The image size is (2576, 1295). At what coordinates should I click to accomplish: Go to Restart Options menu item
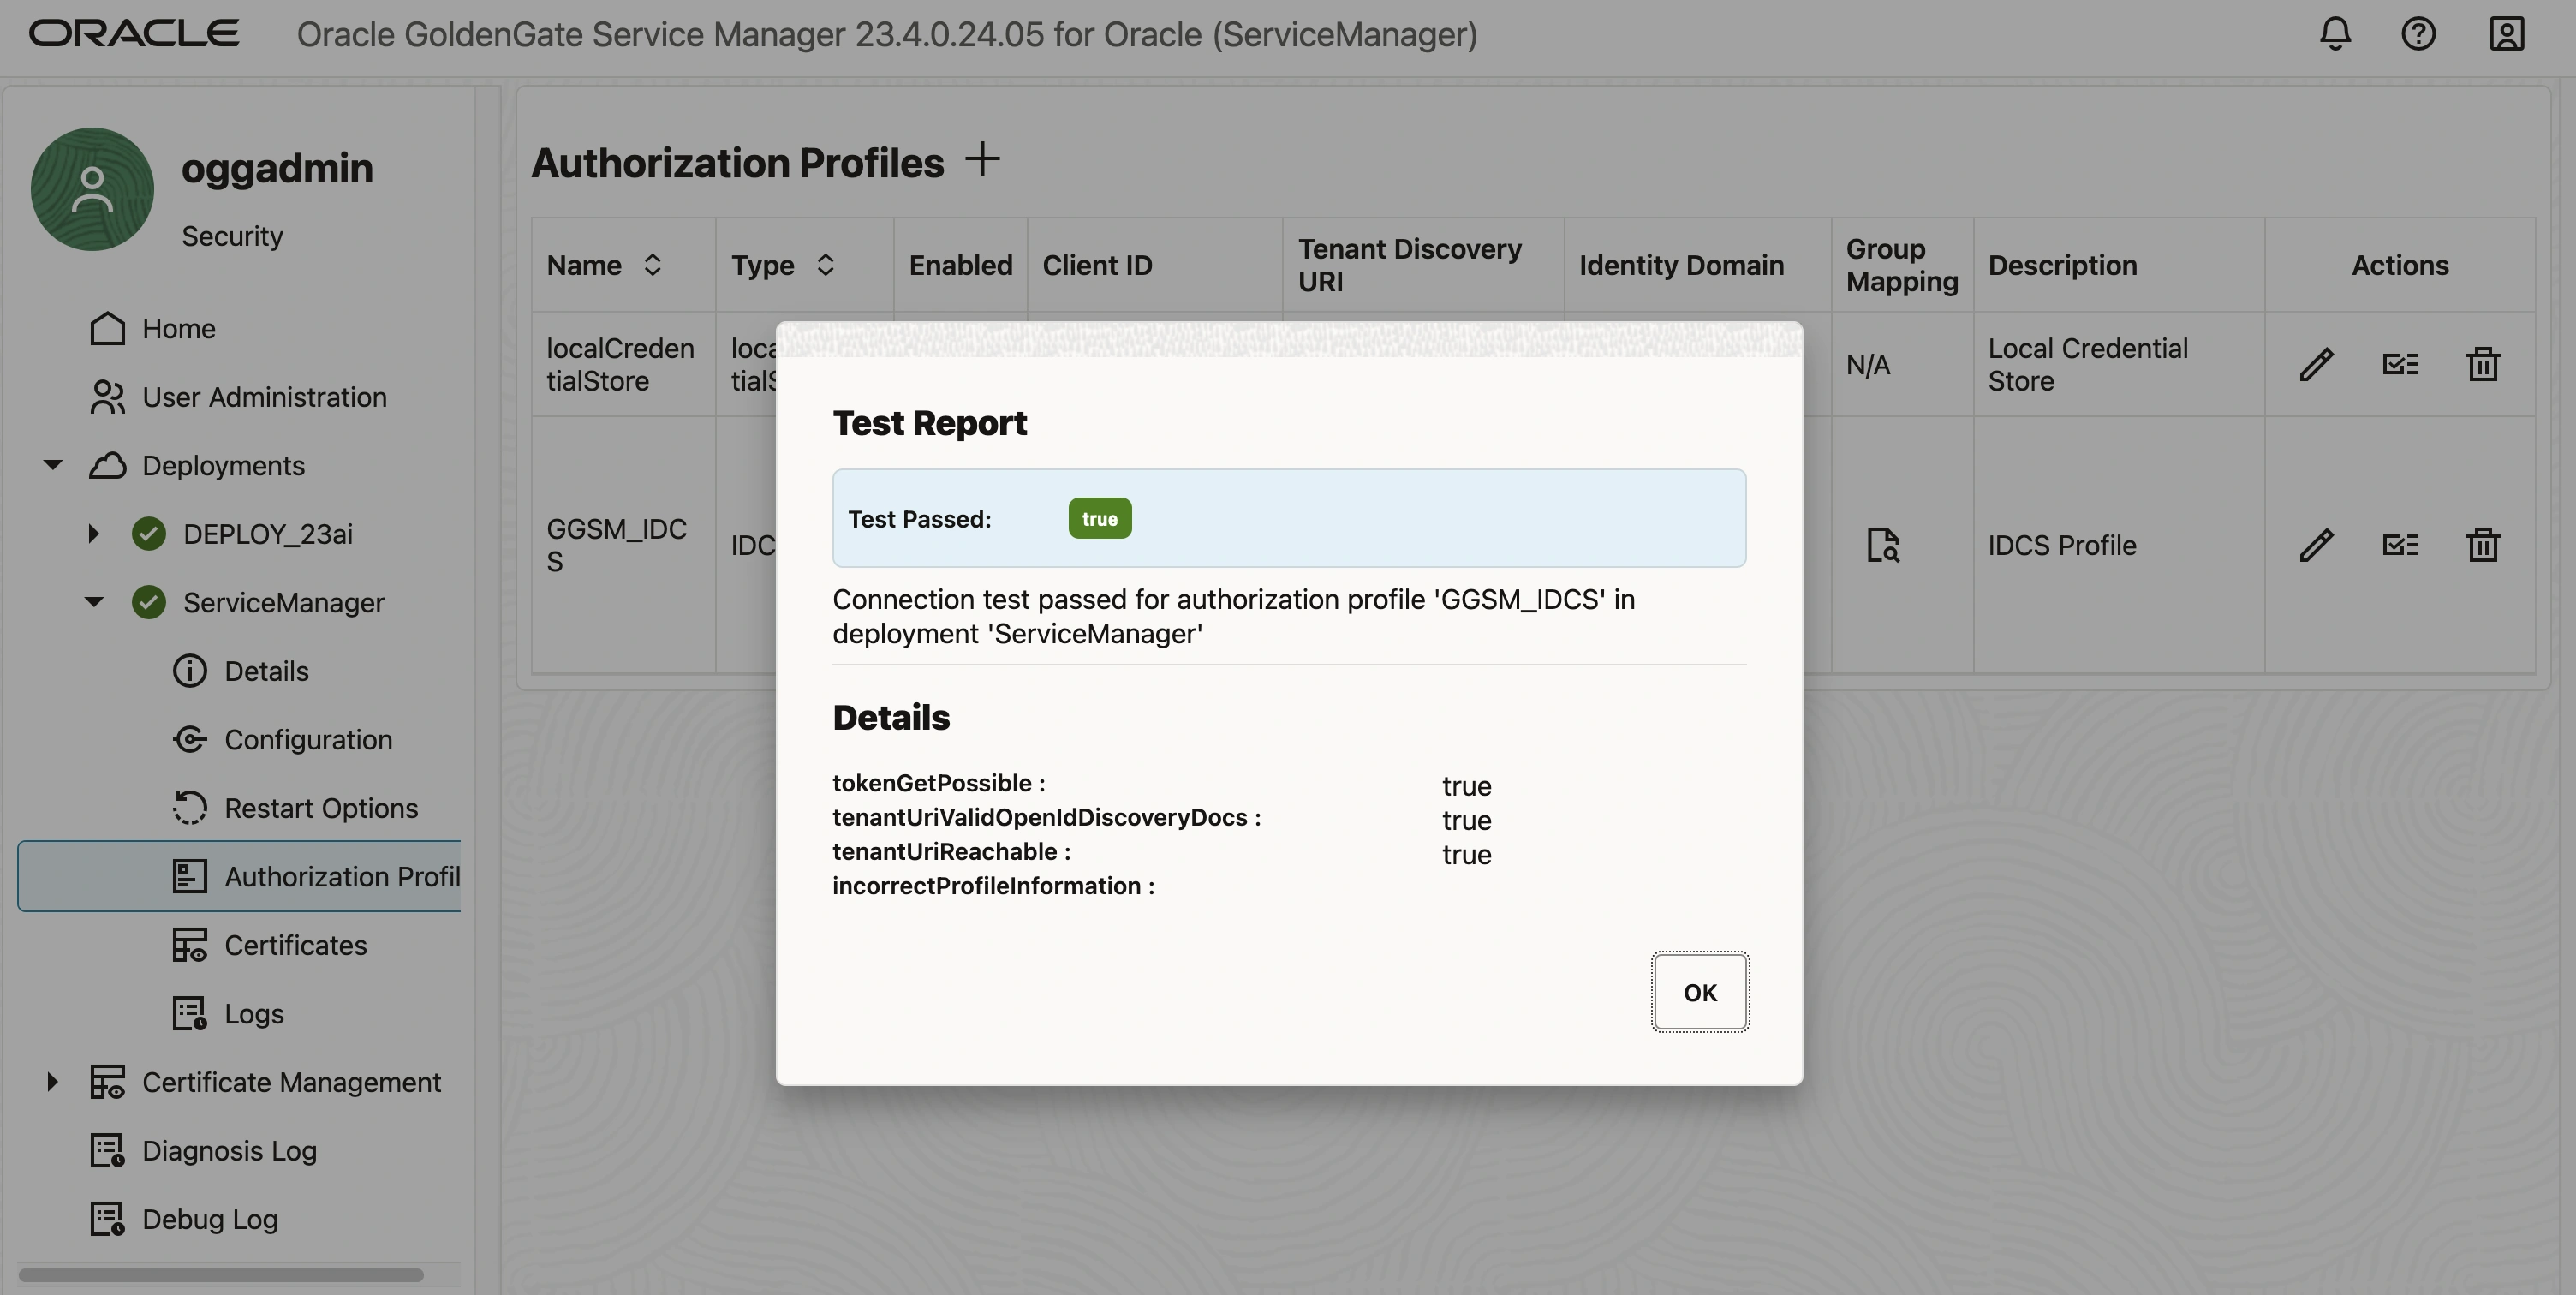click(x=320, y=808)
